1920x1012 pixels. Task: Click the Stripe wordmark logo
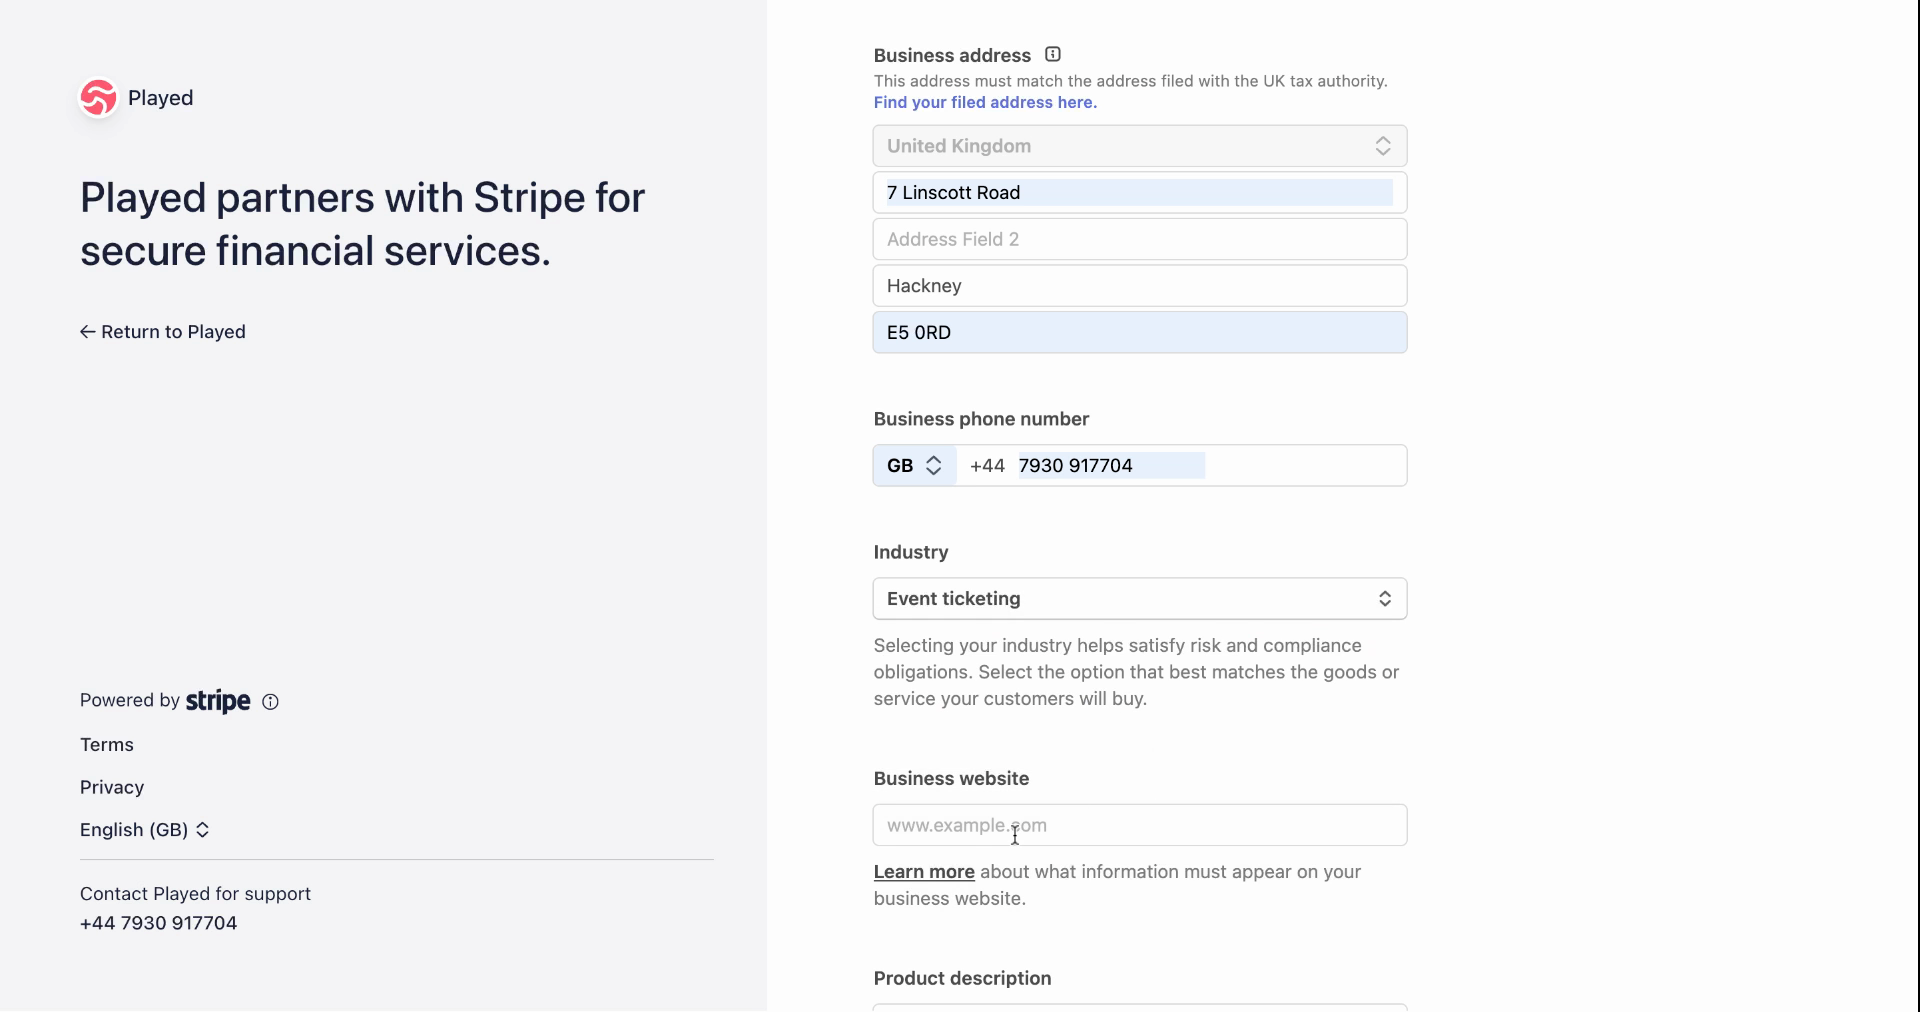coord(218,701)
